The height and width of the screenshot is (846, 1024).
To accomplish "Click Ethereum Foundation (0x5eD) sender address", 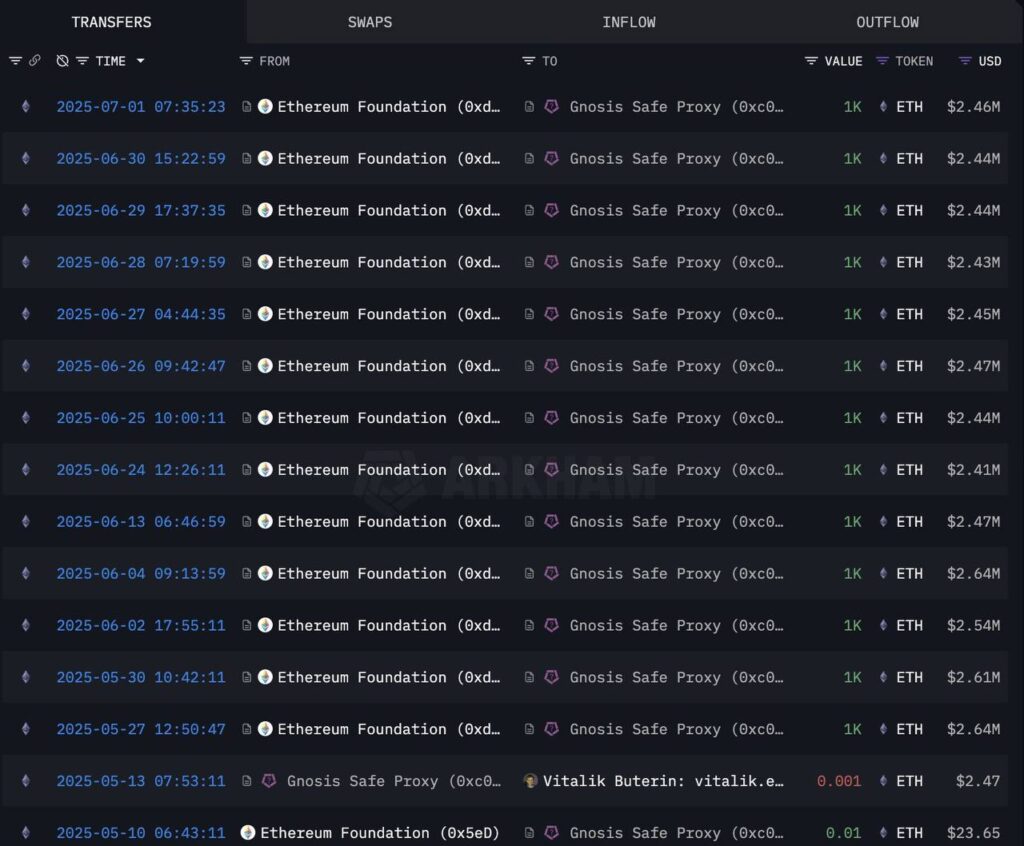I will [379, 833].
